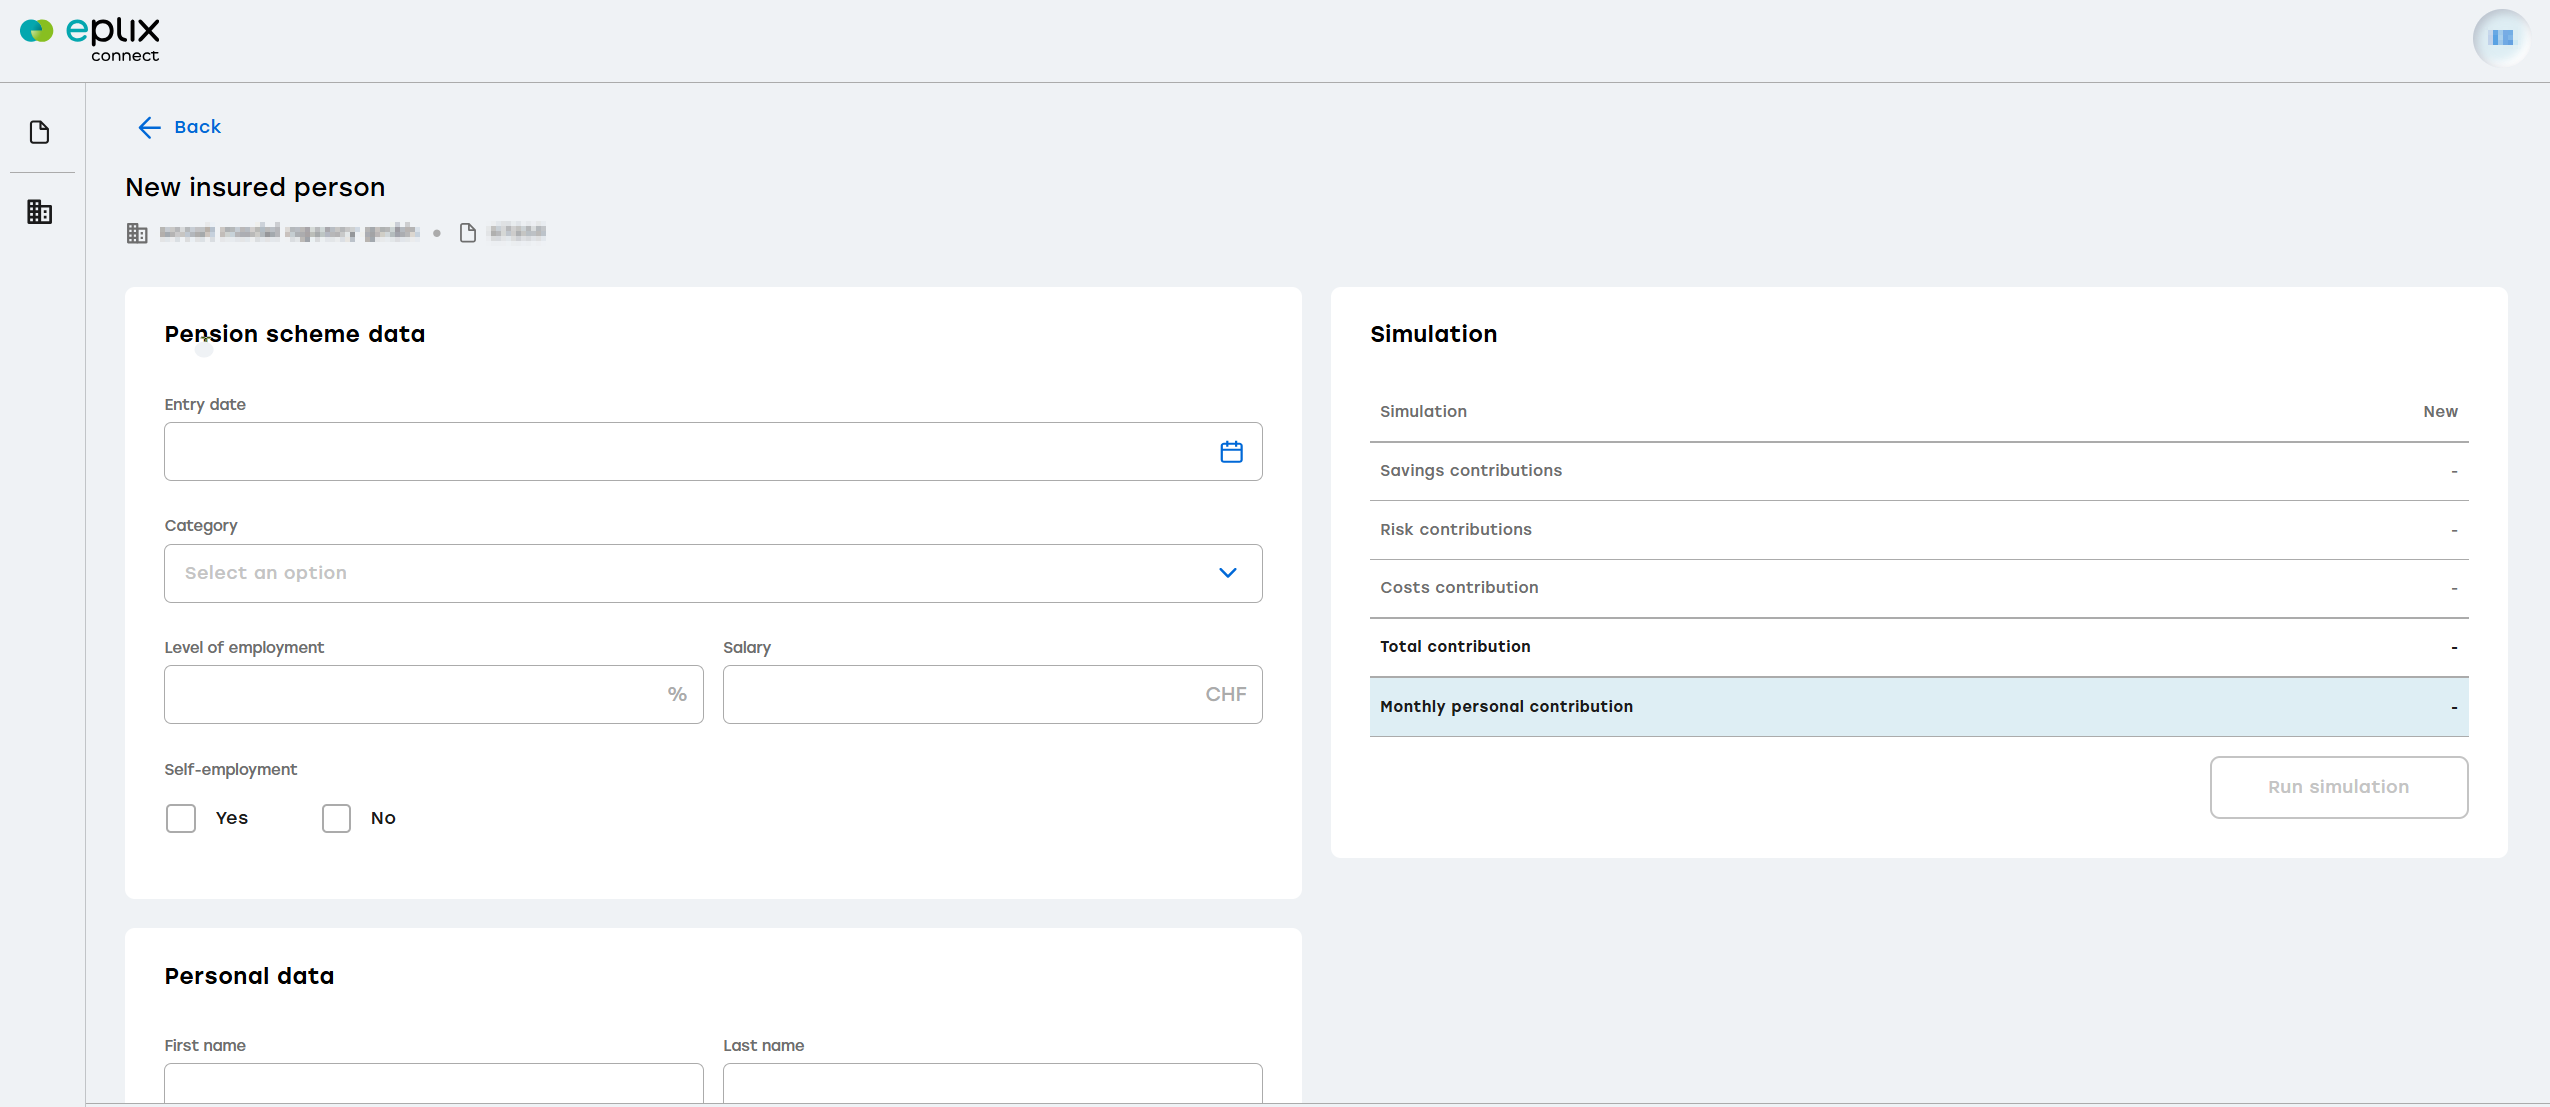The height and width of the screenshot is (1107, 2550).
Task: Open user profile avatar menu
Action: point(2501,38)
